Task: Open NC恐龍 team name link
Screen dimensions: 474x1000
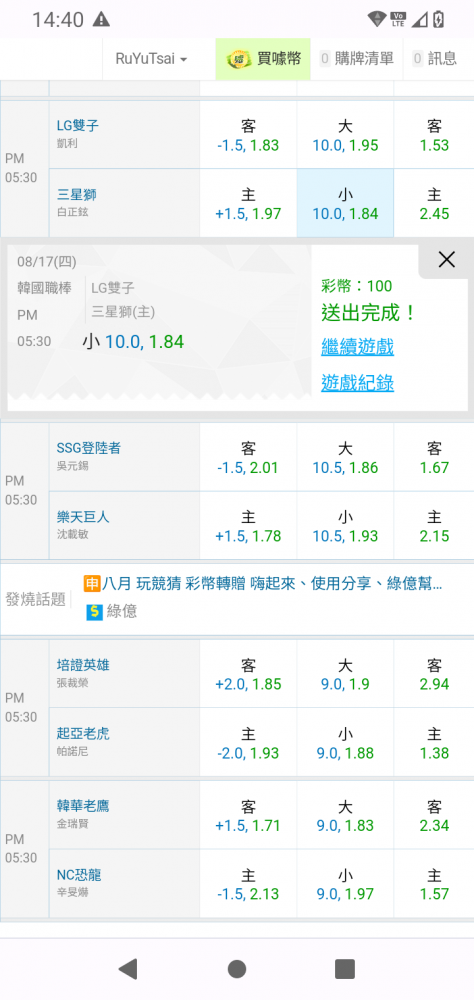Action: point(78,875)
